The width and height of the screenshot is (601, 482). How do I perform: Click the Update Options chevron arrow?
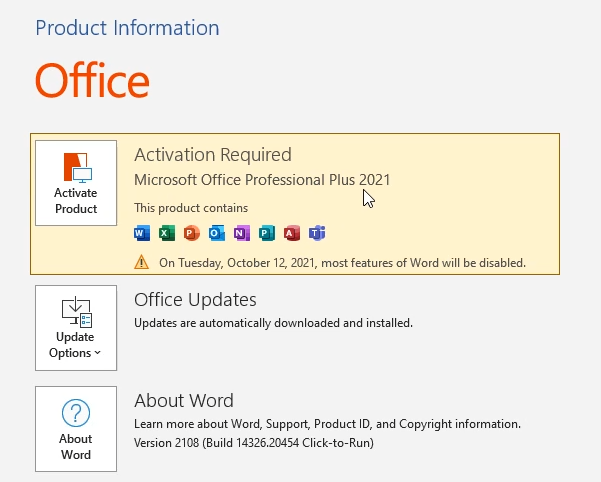pyautogui.click(x=97, y=352)
